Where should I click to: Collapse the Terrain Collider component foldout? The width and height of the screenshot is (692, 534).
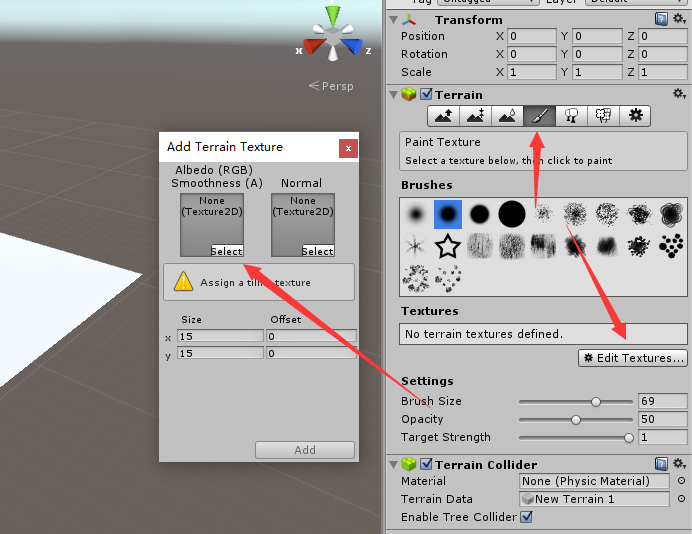394,464
